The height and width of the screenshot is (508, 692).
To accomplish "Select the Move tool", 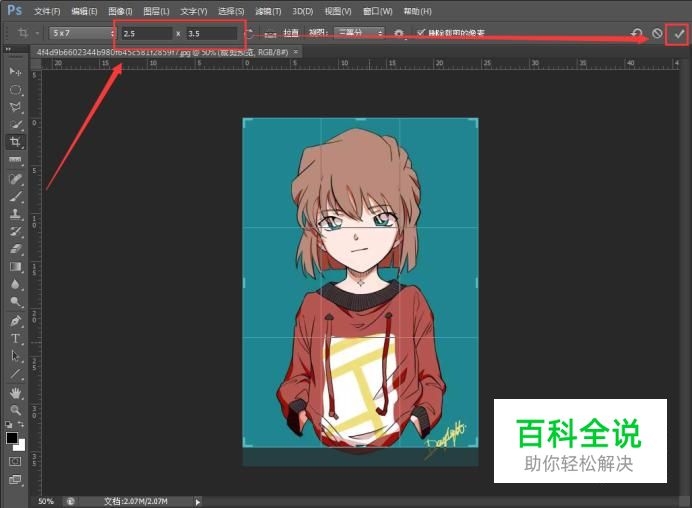I will [16, 72].
